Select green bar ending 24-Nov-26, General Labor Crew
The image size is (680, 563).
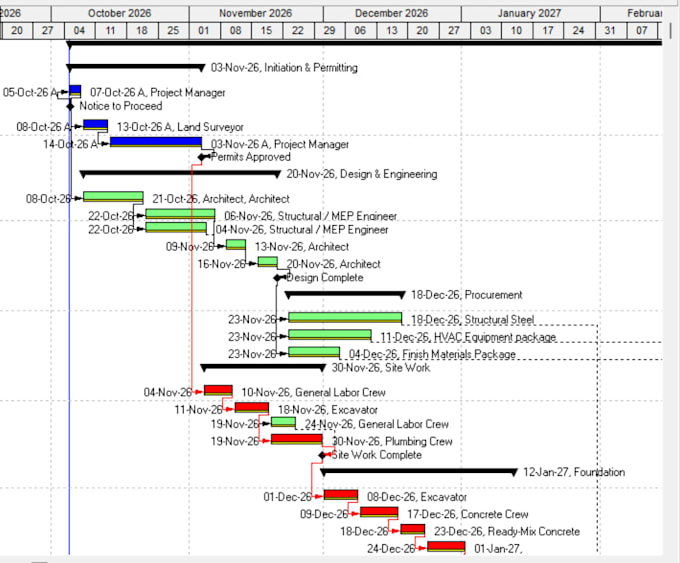point(283,422)
